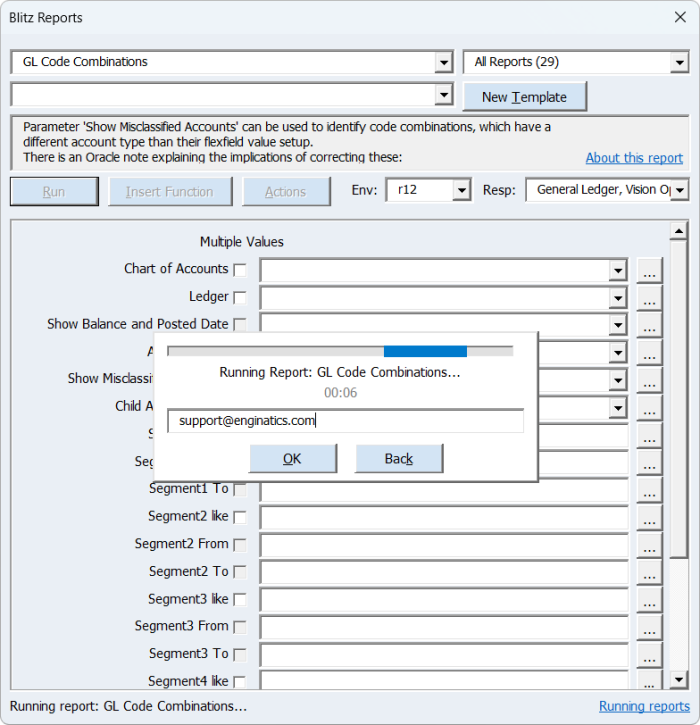Image resolution: width=700 pixels, height=725 pixels.
Task: Open Show Balance and Posted Date dropdown arrow
Action: [618, 325]
